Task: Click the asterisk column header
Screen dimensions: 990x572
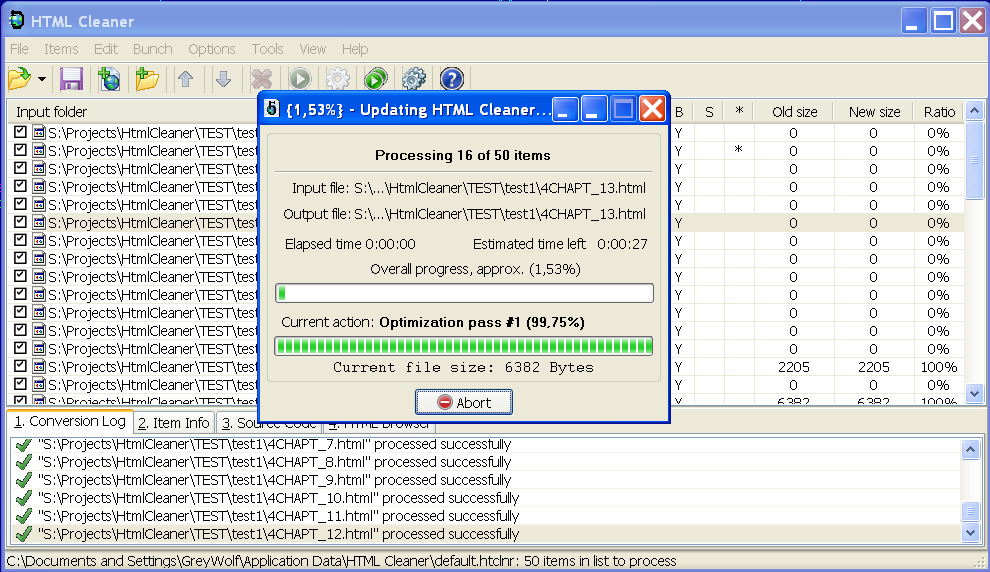Action: tap(739, 112)
